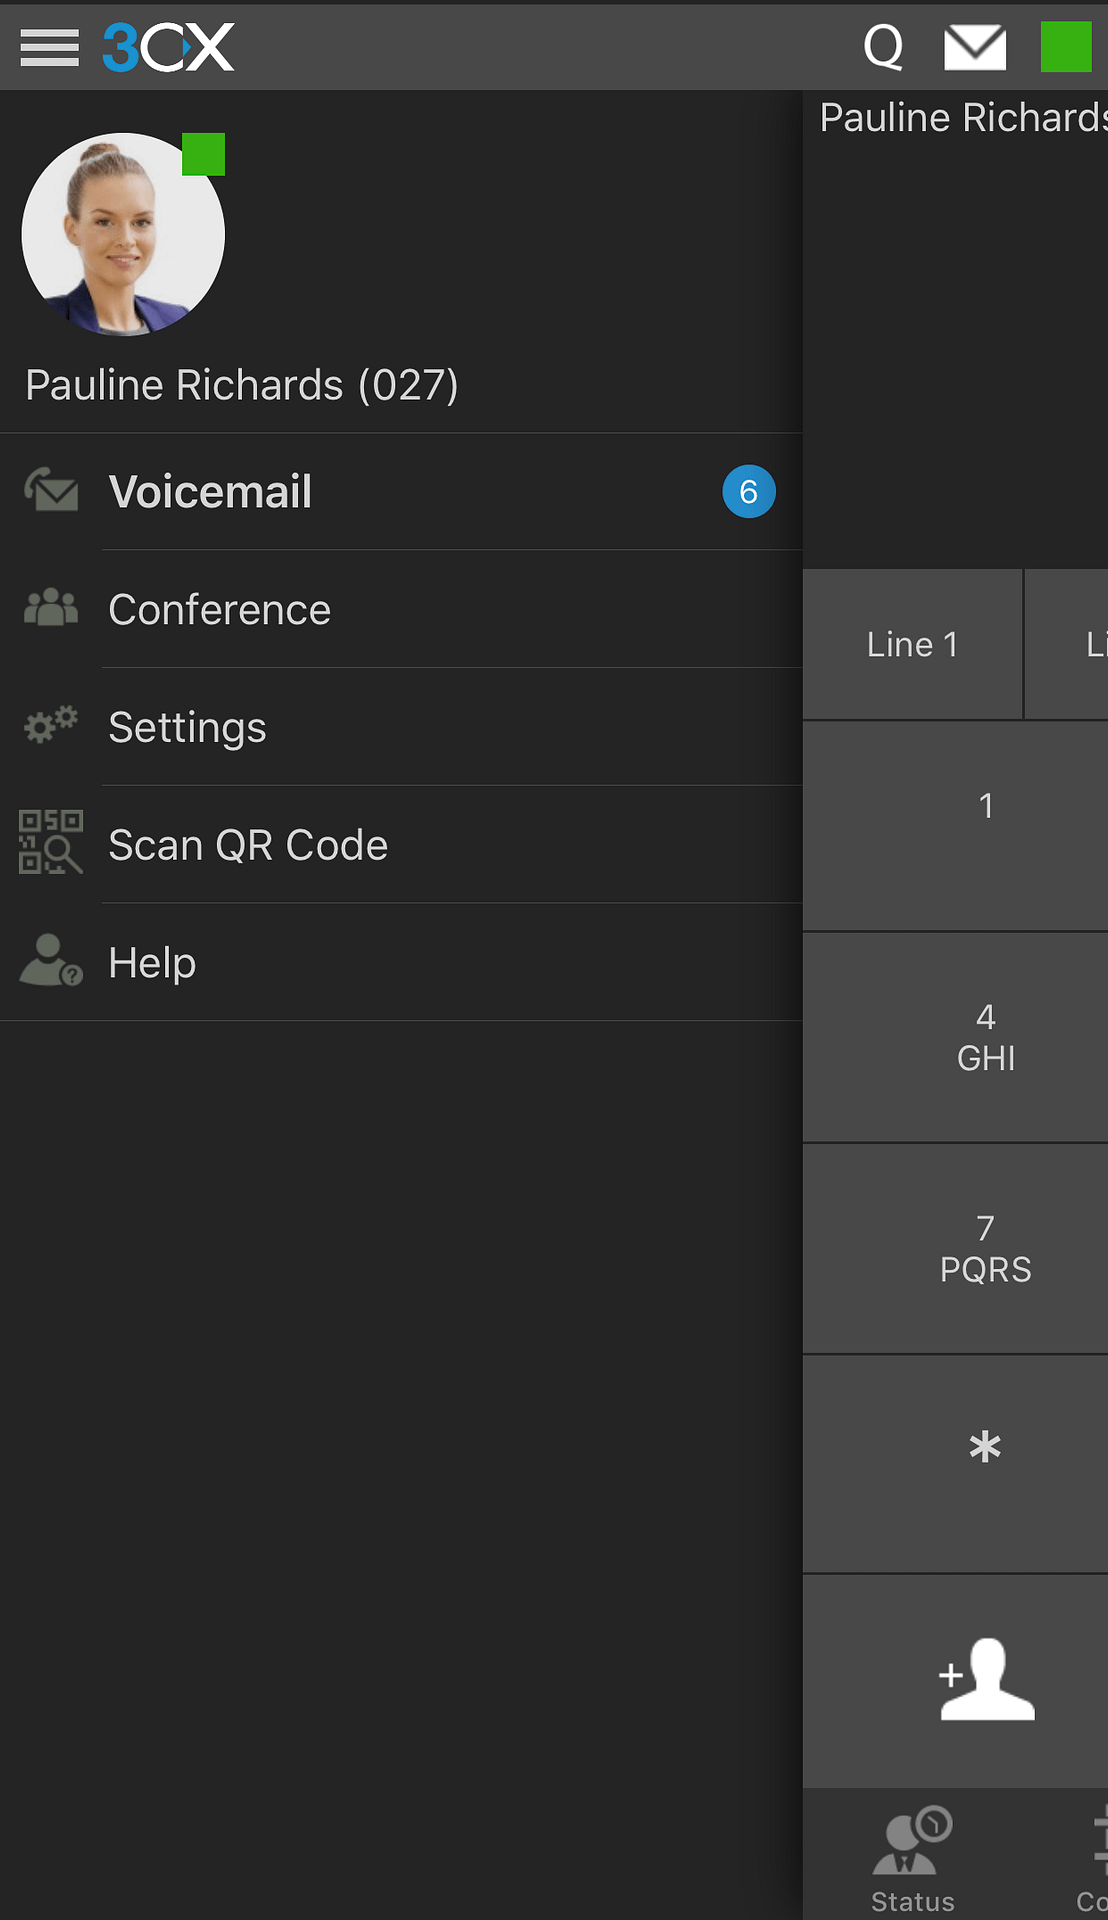Open Voicemail from side menu

(401, 492)
